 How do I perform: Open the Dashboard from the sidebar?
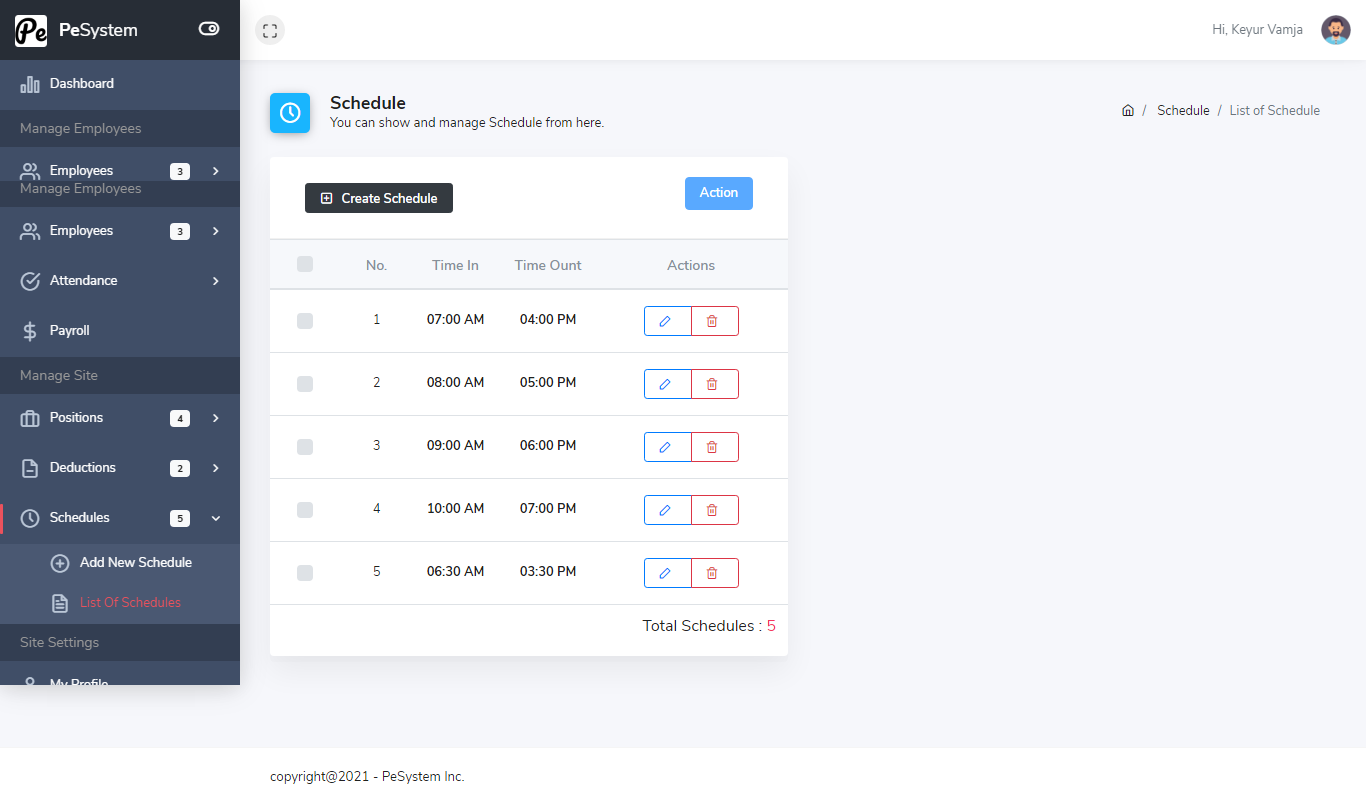81,84
